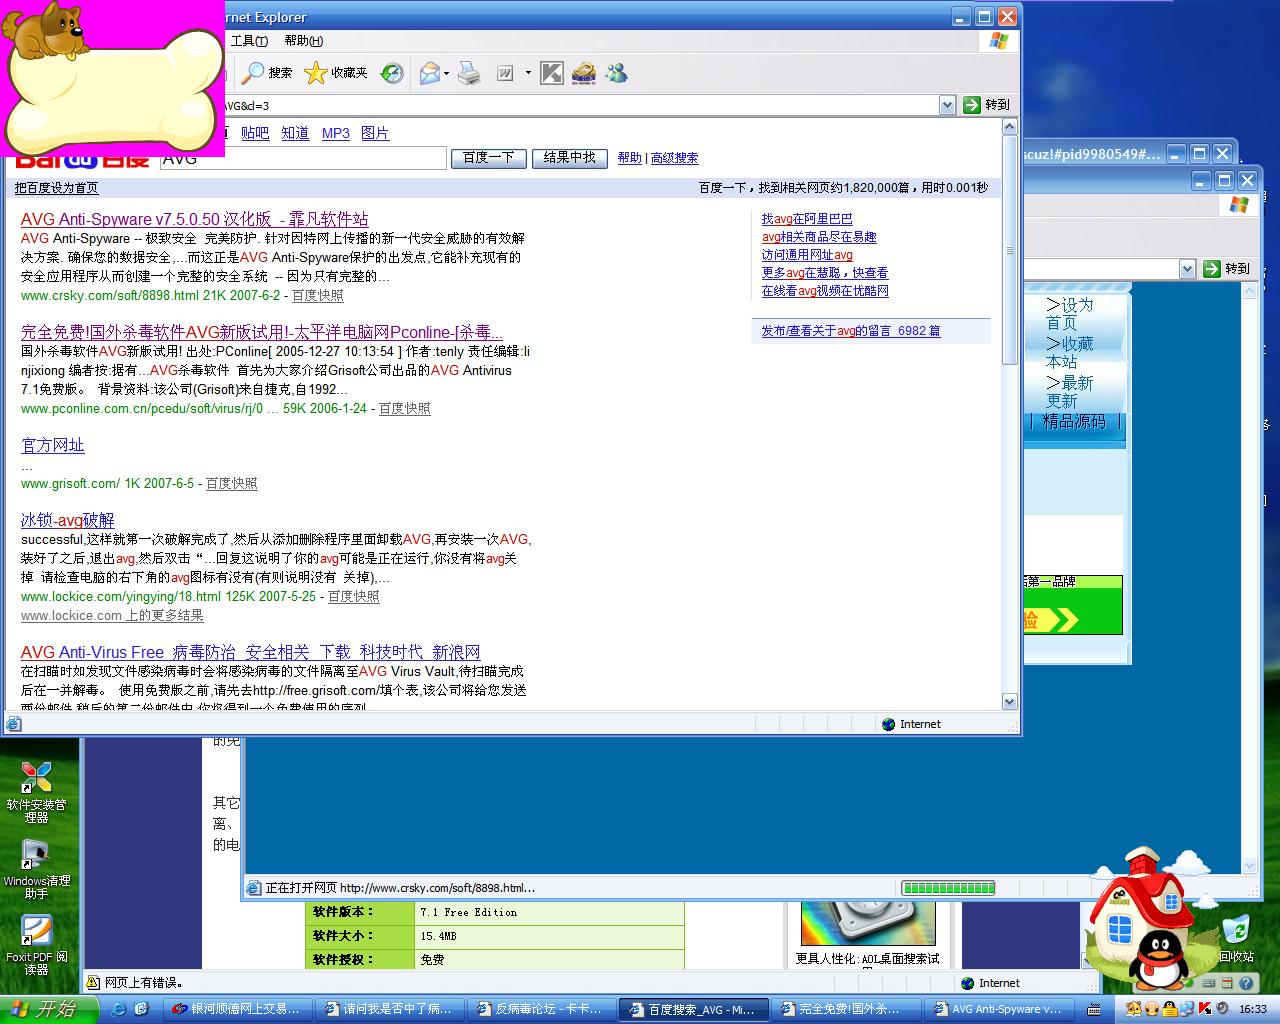1280x1024 pixels.
Task: Switch to the 图片 tab on Baidu
Action: coord(375,133)
